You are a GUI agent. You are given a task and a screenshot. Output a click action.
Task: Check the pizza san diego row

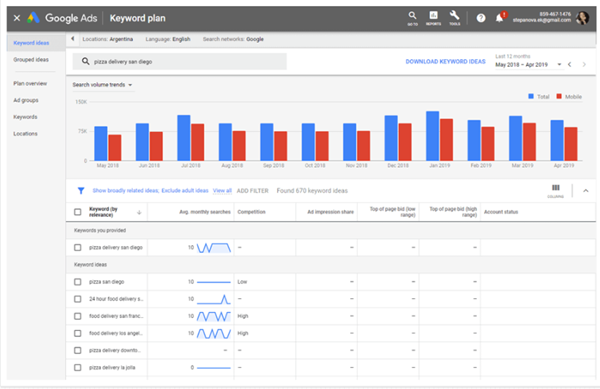78,282
